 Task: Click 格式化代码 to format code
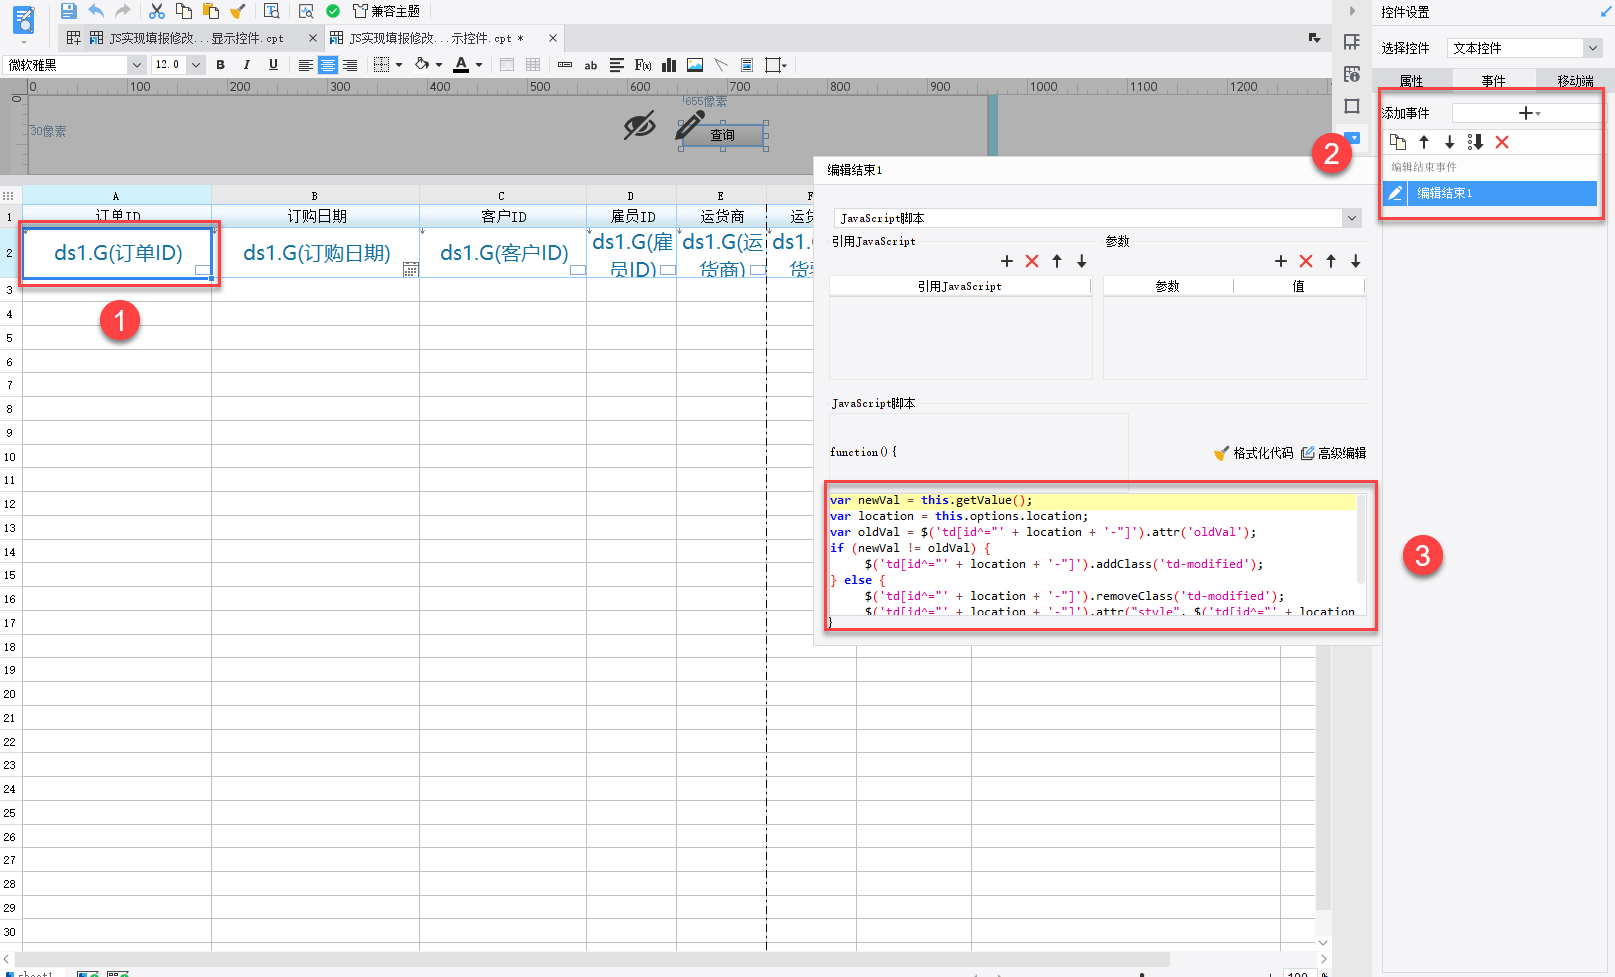pos(1253,453)
